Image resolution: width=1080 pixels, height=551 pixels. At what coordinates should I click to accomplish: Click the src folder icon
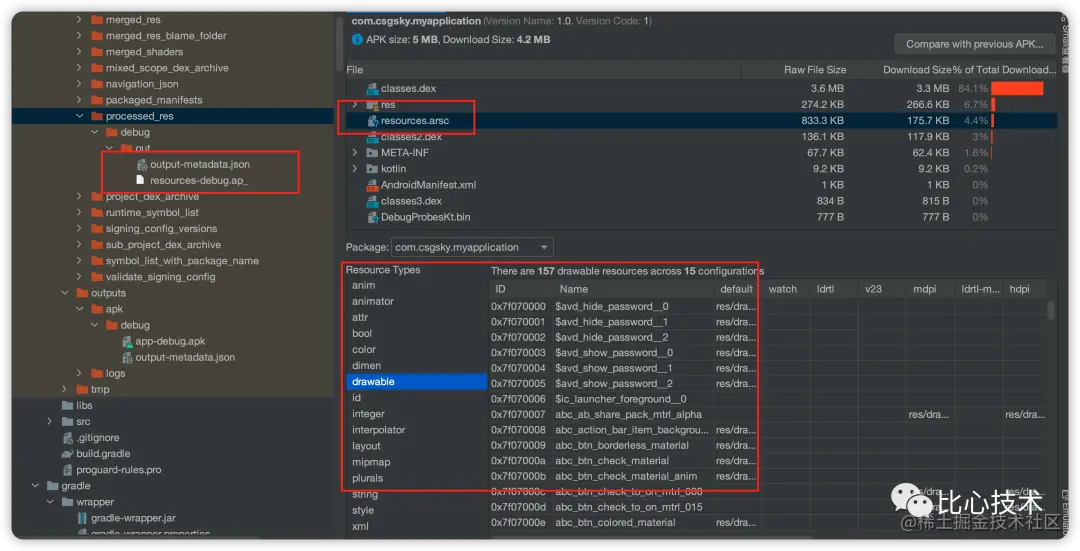pyautogui.click(x=68, y=422)
